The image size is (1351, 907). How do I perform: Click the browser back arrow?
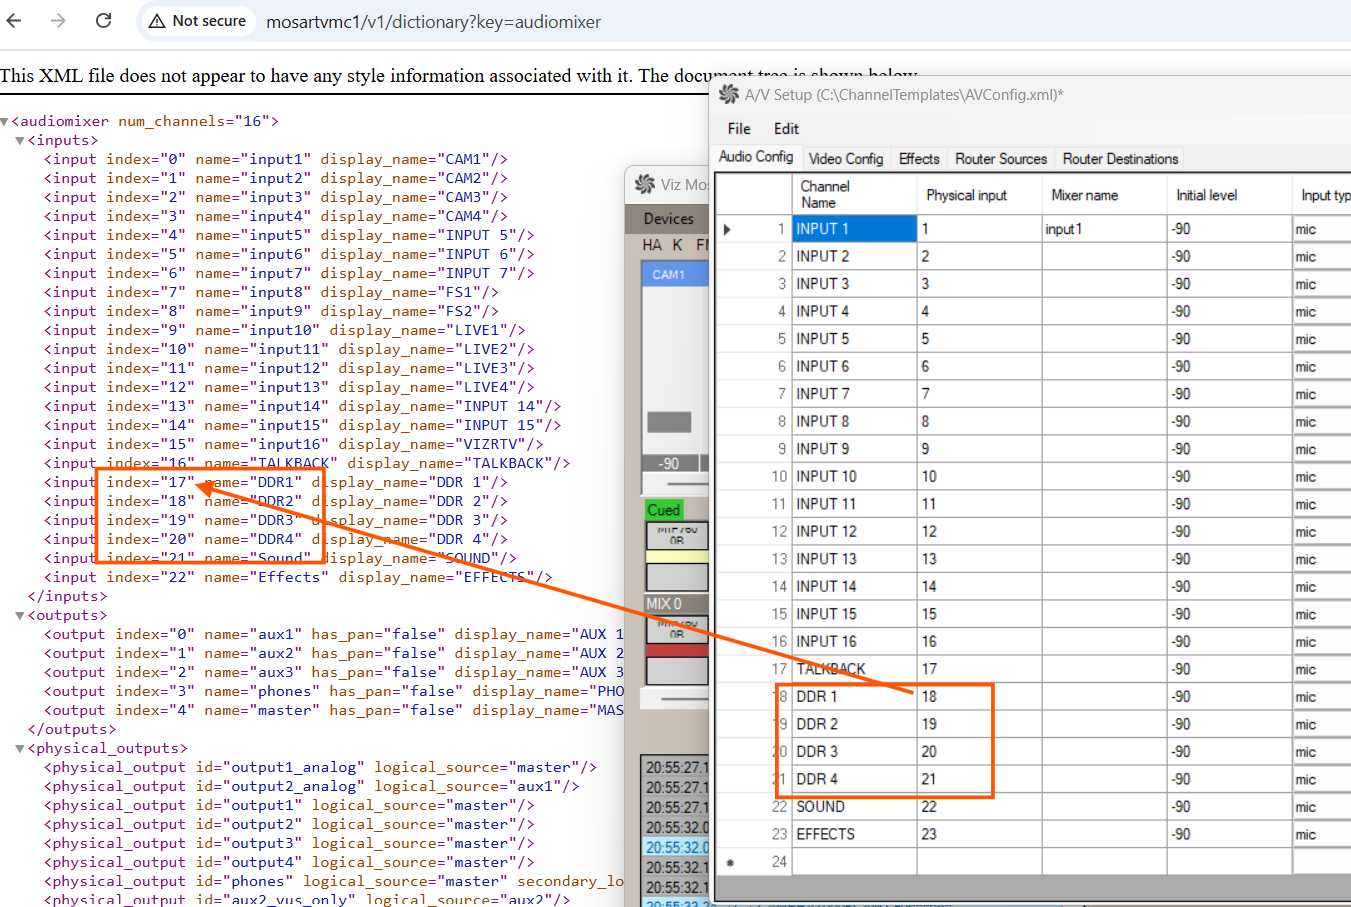[14, 21]
